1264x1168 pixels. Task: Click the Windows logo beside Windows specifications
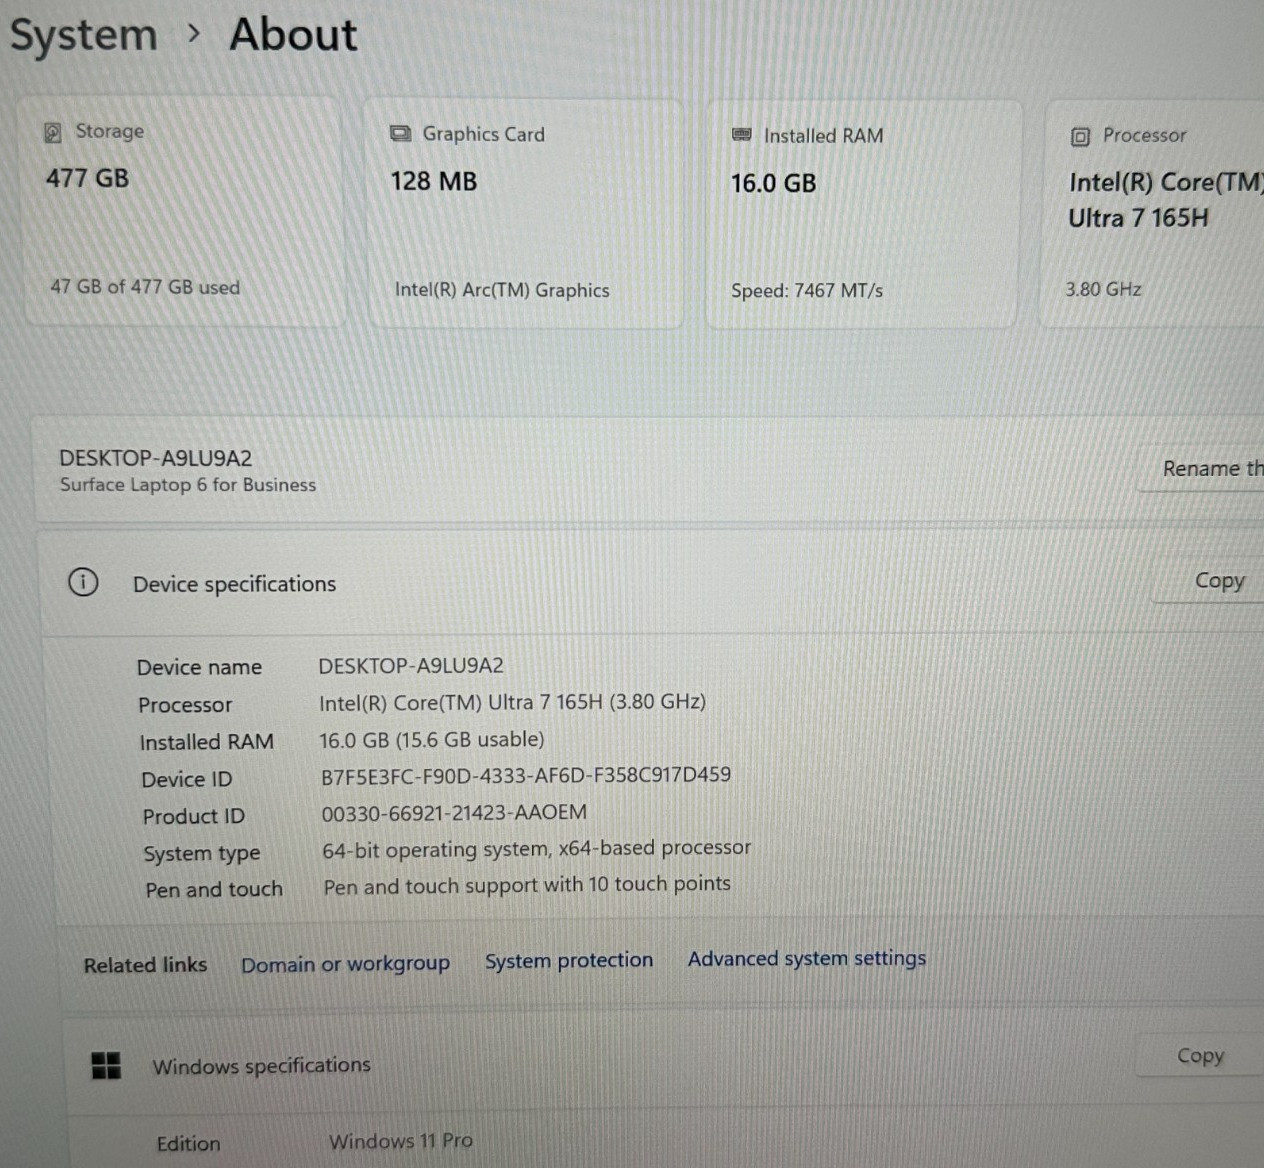click(106, 1065)
